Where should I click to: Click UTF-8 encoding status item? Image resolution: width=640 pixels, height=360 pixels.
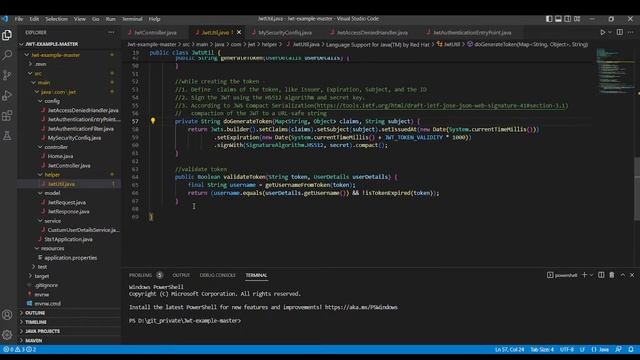pos(567,349)
